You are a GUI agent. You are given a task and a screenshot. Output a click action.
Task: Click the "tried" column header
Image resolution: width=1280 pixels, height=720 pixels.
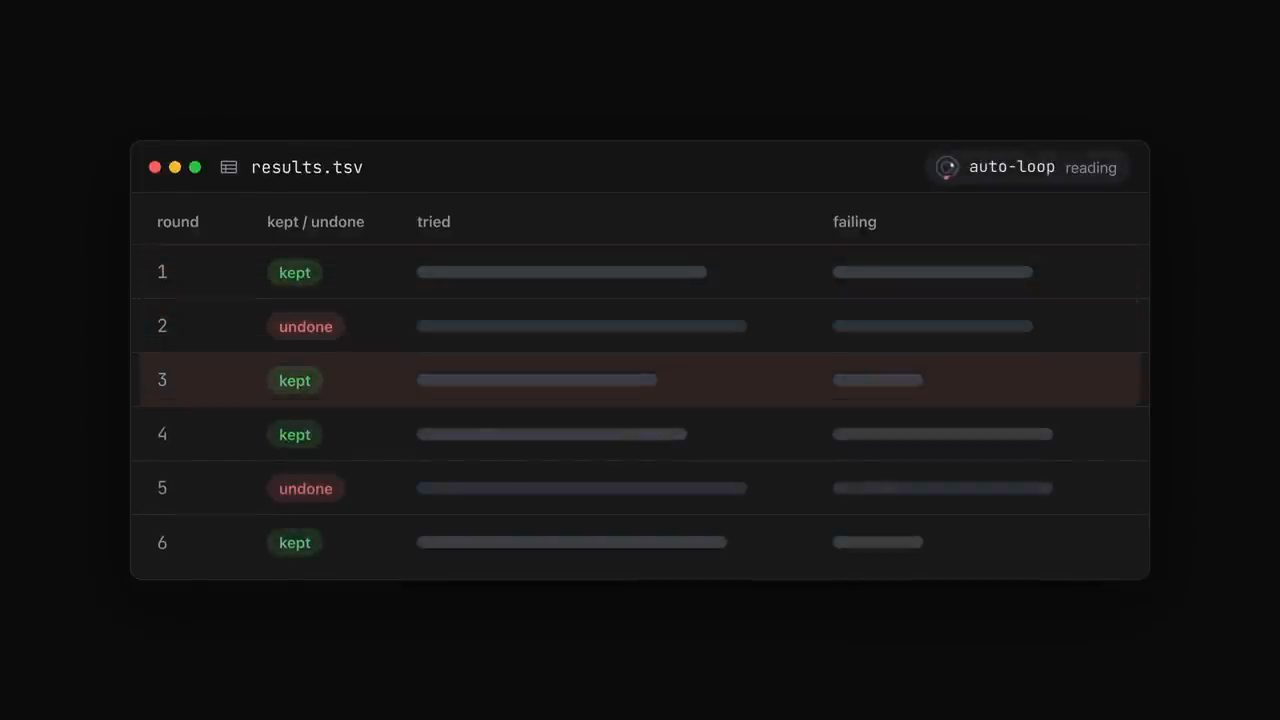[x=434, y=222]
